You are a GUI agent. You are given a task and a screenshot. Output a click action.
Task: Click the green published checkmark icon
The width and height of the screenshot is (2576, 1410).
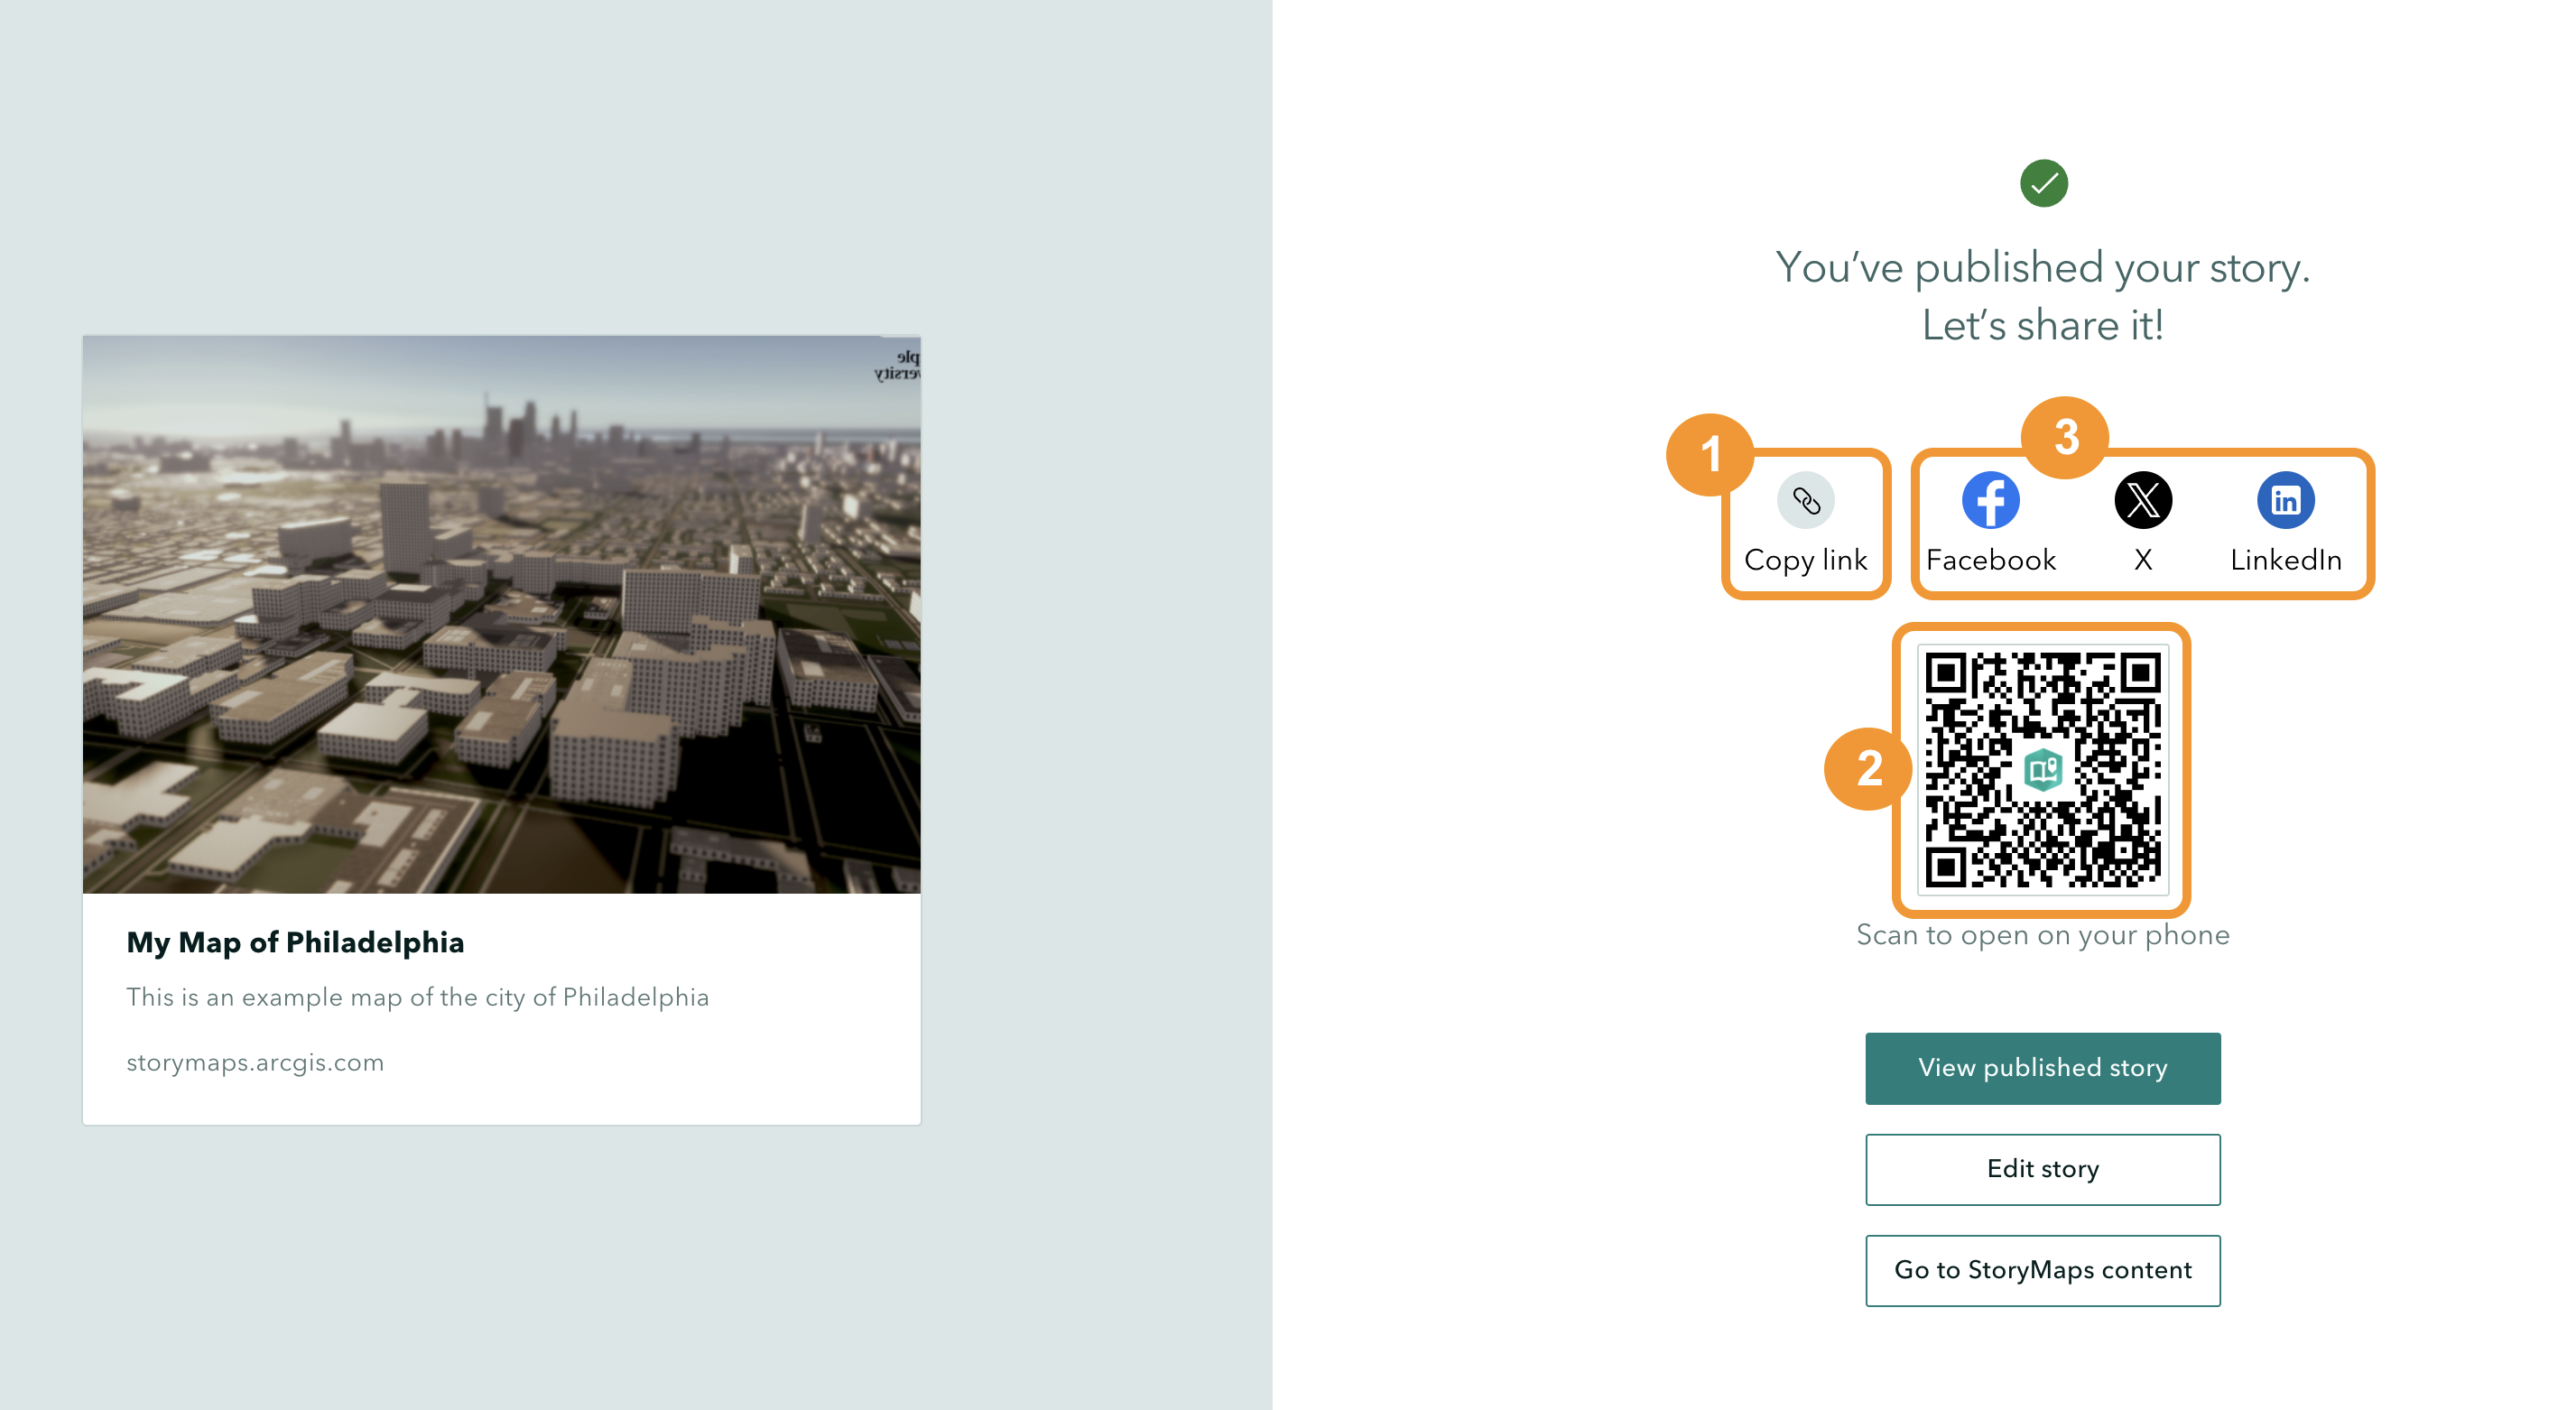tap(2043, 183)
